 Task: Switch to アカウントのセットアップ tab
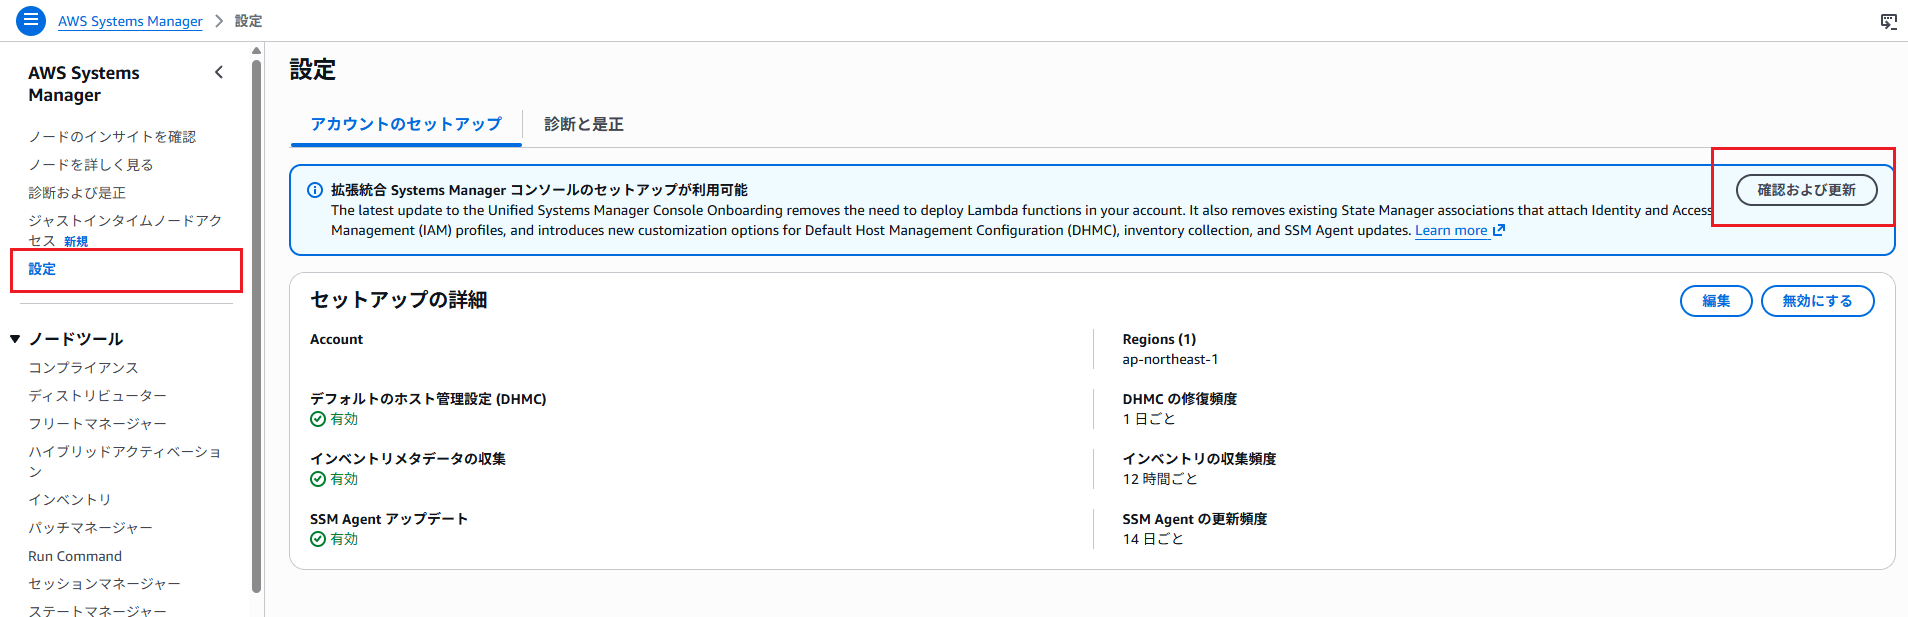(x=406, y=124)
